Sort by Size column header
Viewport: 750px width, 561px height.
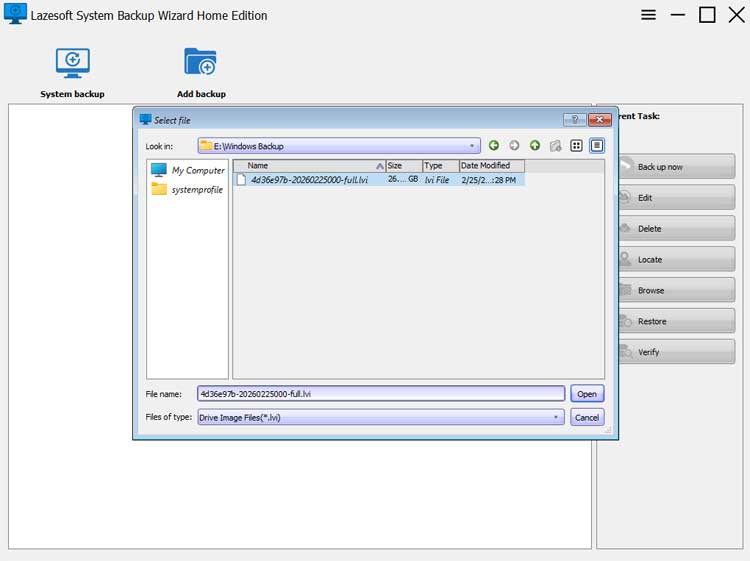404,165
